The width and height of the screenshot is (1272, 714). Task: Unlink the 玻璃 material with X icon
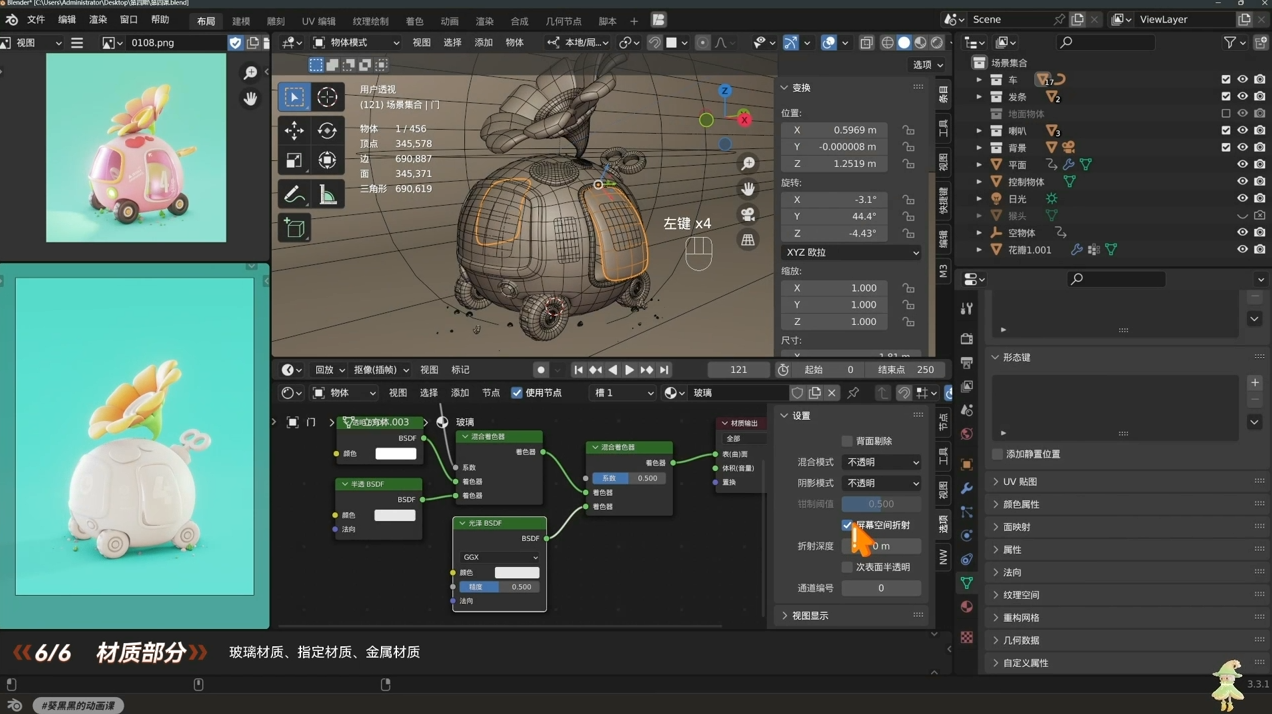(832, 393)
